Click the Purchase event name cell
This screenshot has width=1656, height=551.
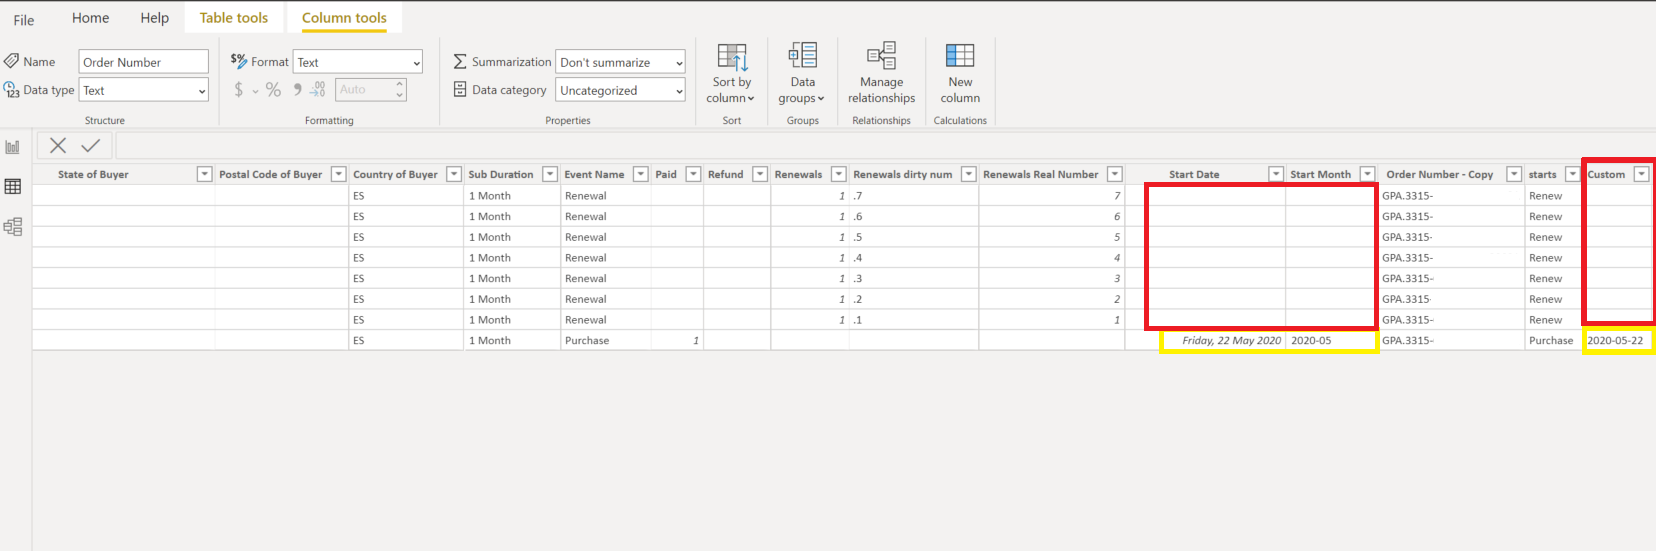[605, 340]
